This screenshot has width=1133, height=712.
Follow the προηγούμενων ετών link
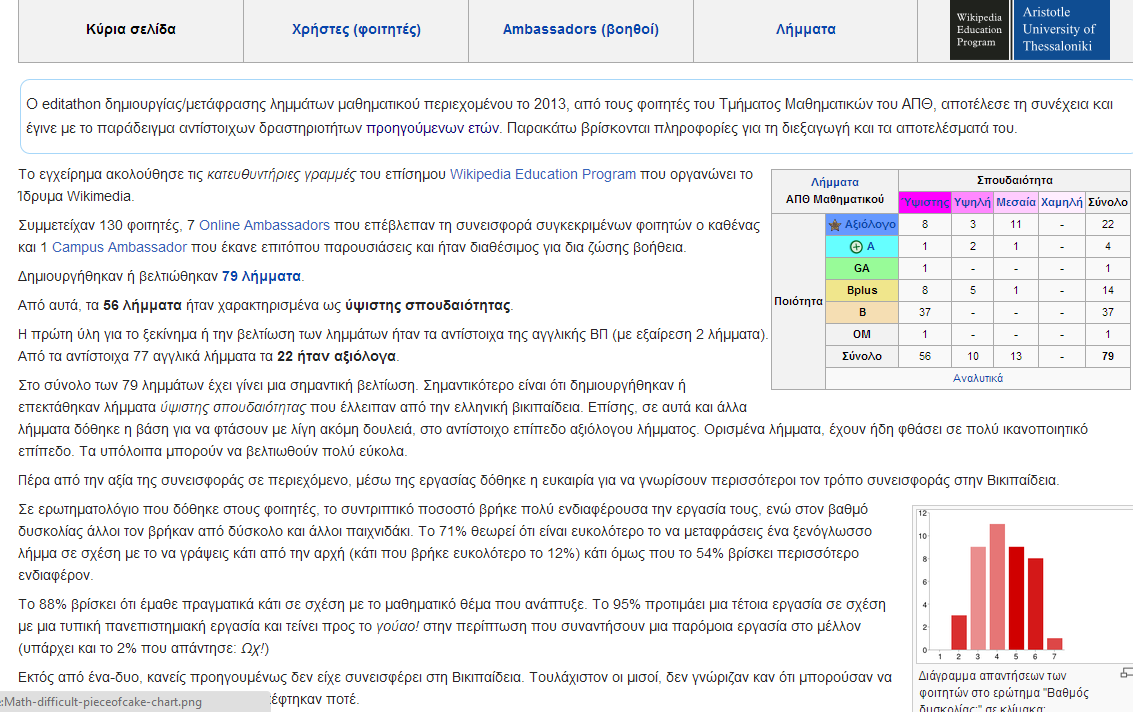click(x=432, y=128)
